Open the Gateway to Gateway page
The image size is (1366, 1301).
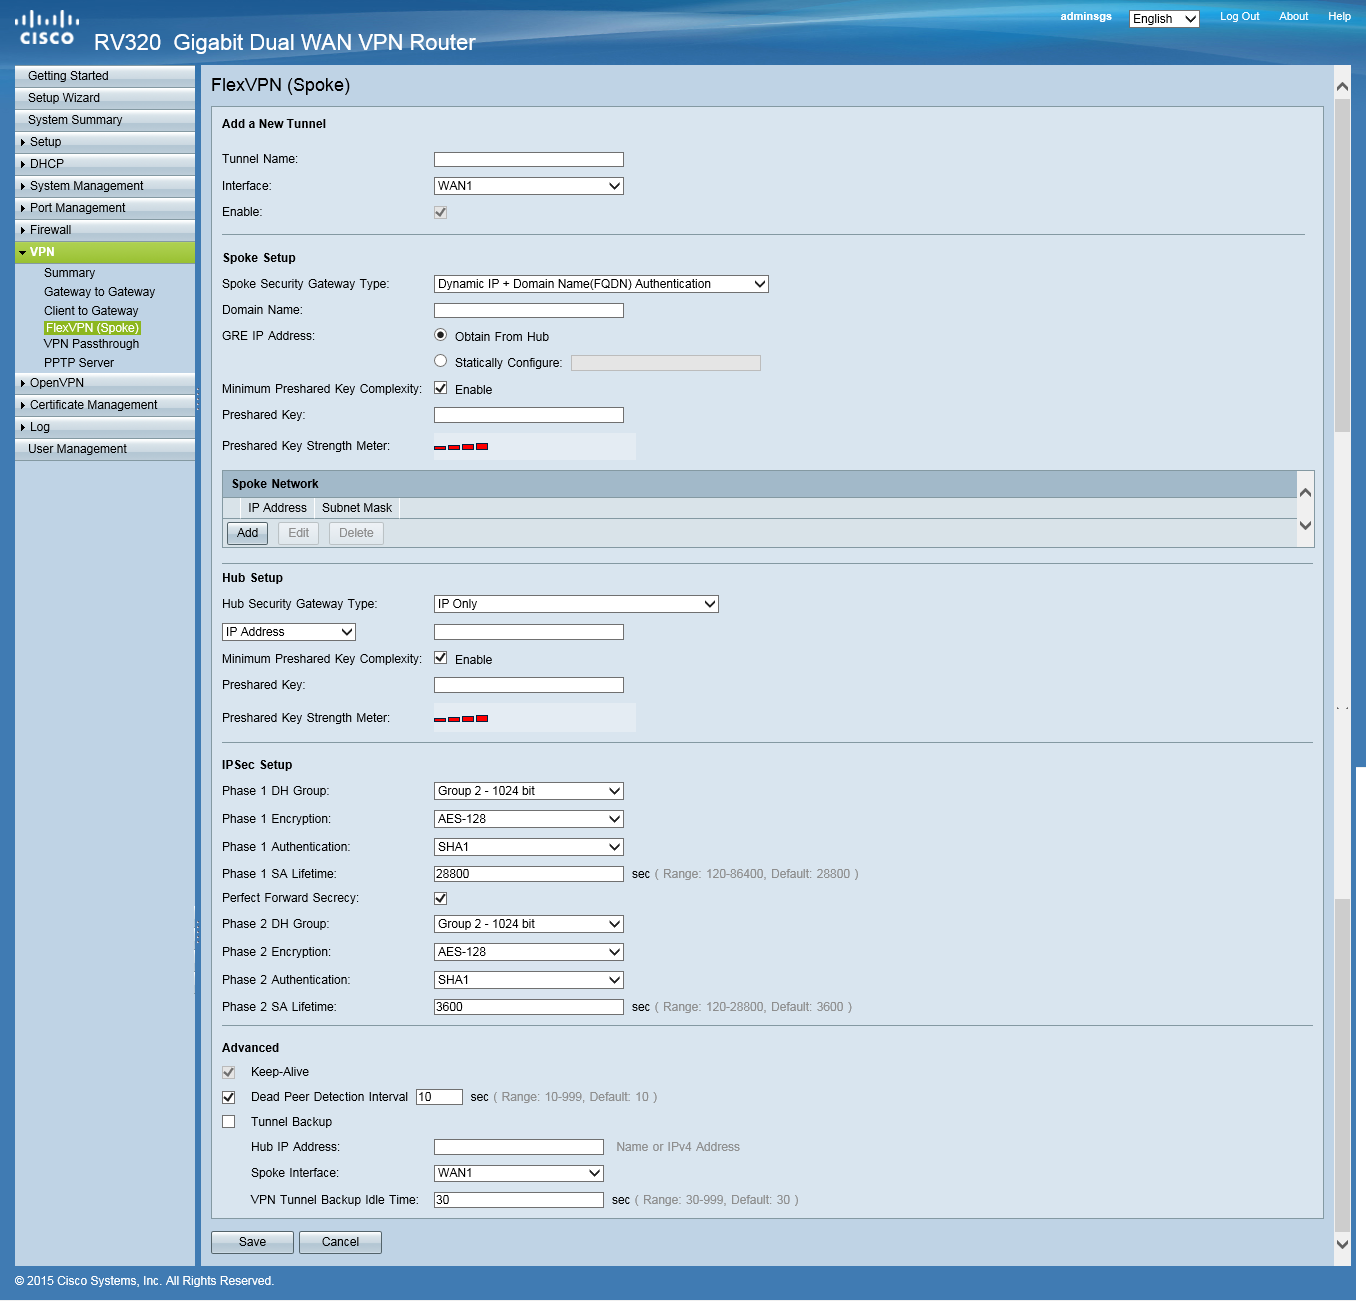point(99,291)
